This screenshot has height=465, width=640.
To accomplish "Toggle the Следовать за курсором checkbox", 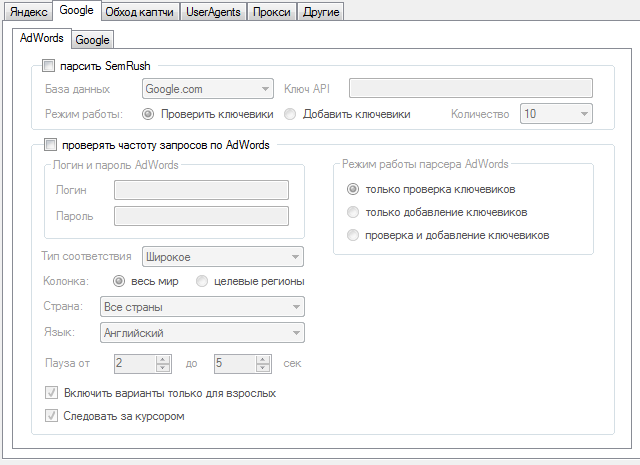I will [x=52, y=415].
